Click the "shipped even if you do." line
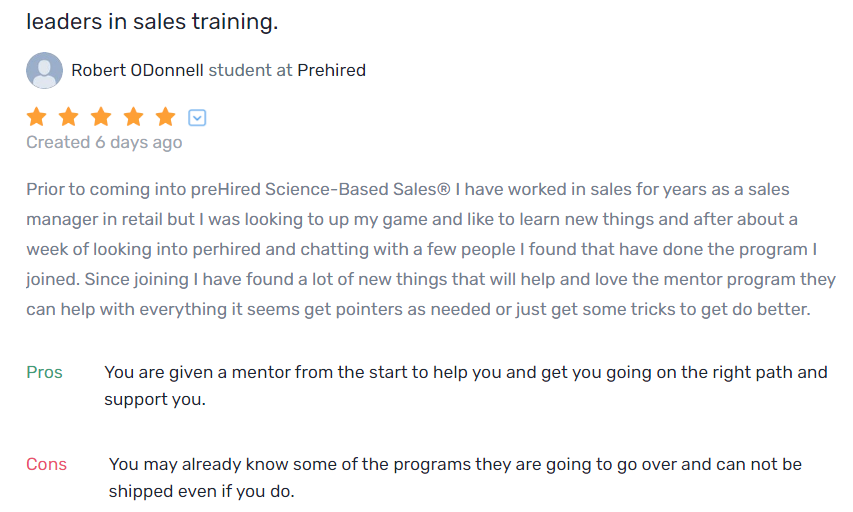Image resolution: width=853 pixels, height=512 pixels. pos(201,492)
